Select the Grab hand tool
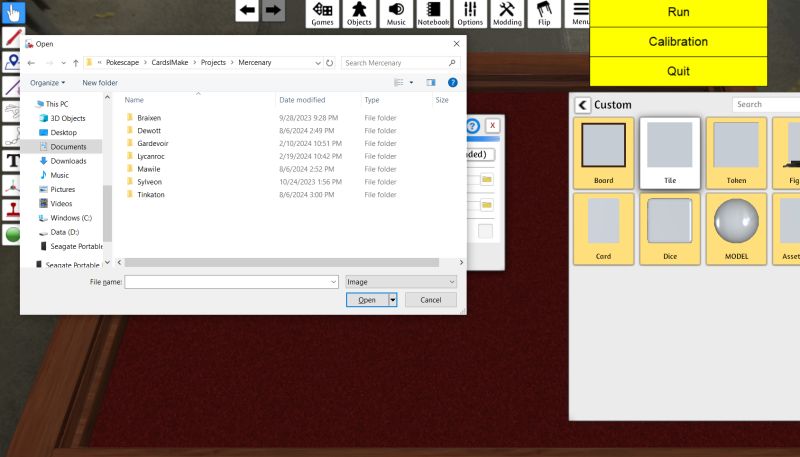Viewport: 800px width, 457px height. pos(13,12)
